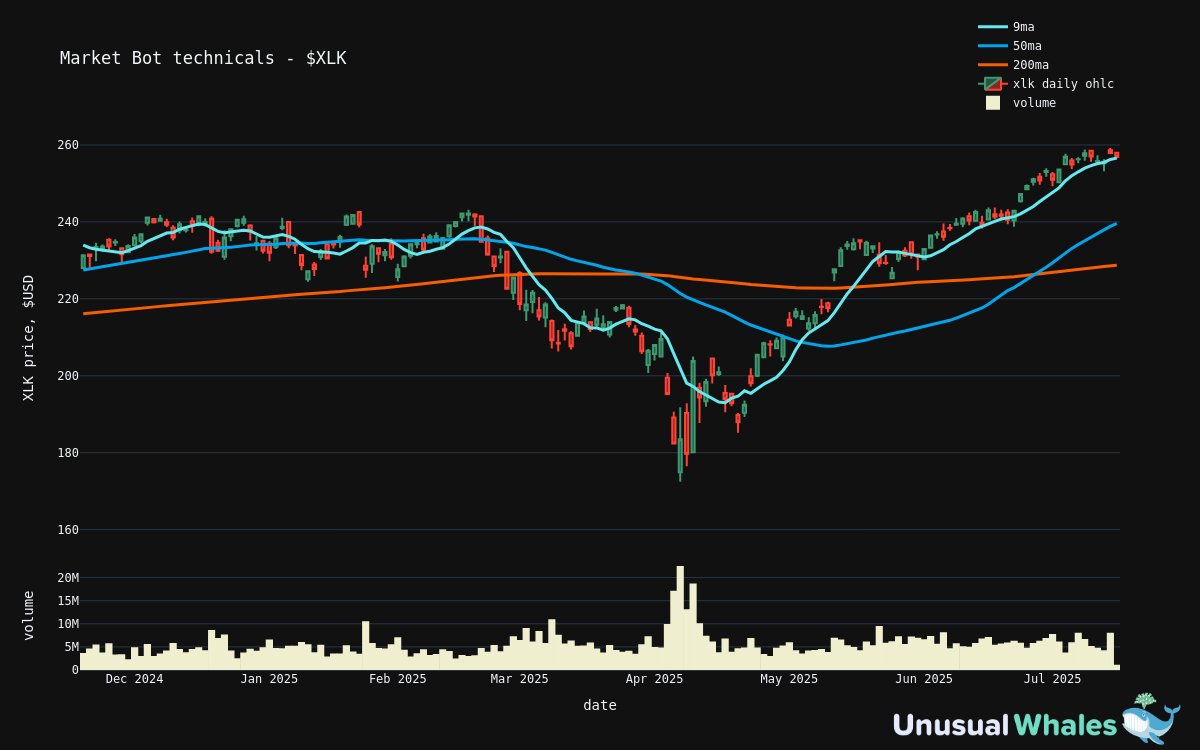Viewport: 1200px width, 750px height.
Task: Click the cream volume legend square swatch
Action: click(x=993, y=103)
